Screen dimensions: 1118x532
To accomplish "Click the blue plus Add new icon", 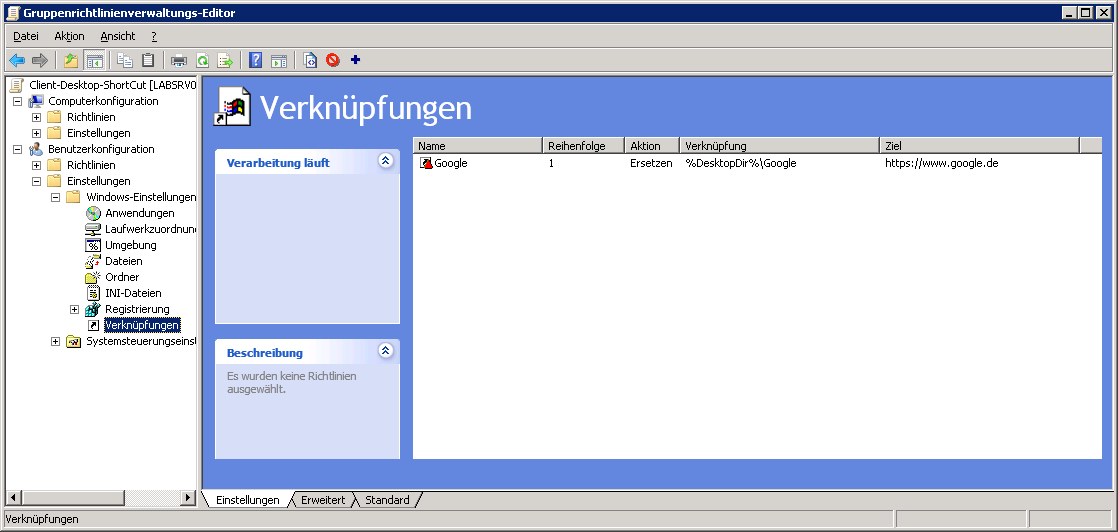I will coord(355,60).
